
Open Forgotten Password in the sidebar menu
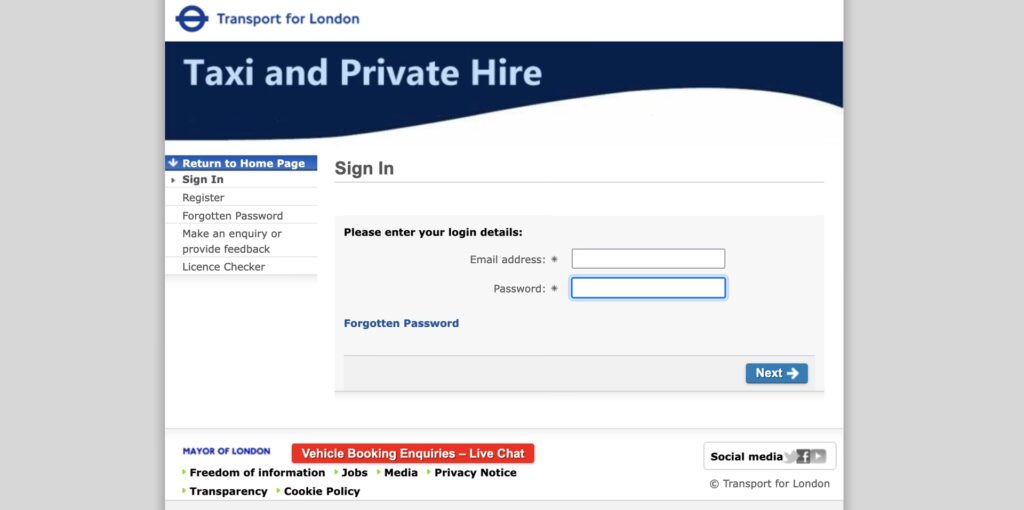[232, 216]
